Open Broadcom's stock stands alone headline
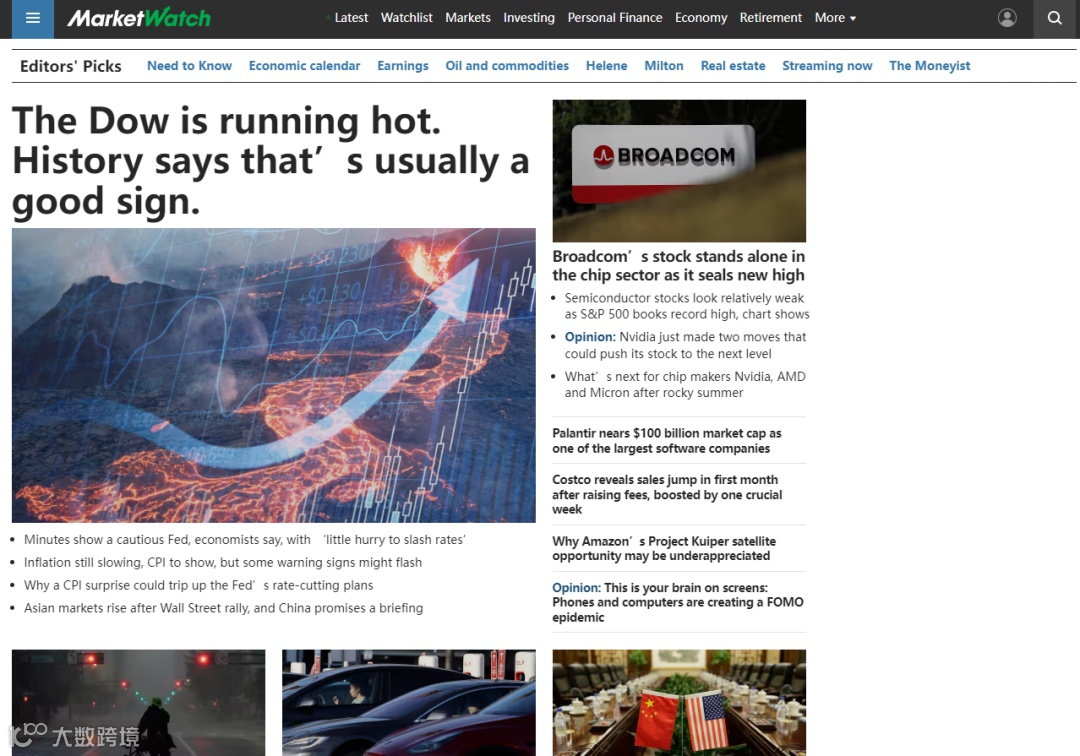The image size is (1080, 756). [678, 266]
